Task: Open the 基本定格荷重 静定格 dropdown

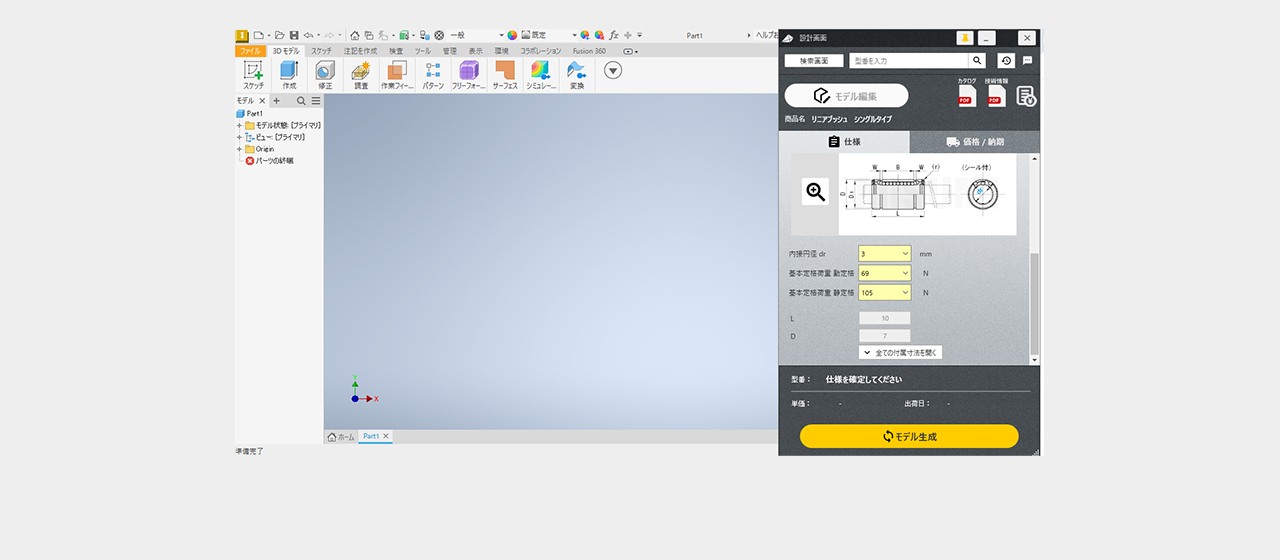Action: click(884, 293)
